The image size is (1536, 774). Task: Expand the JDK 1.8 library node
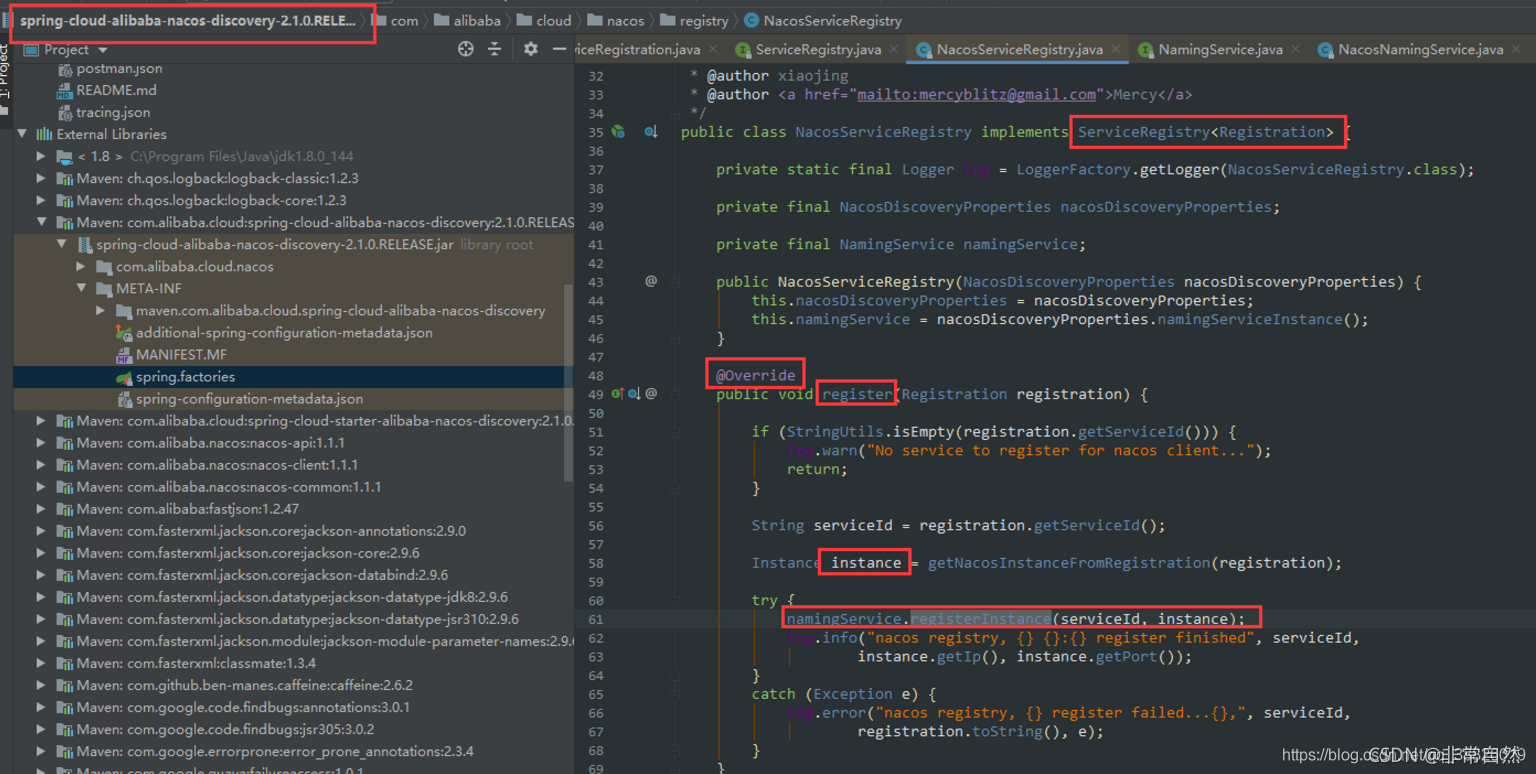pyautogui.click(x=41, y=156)
